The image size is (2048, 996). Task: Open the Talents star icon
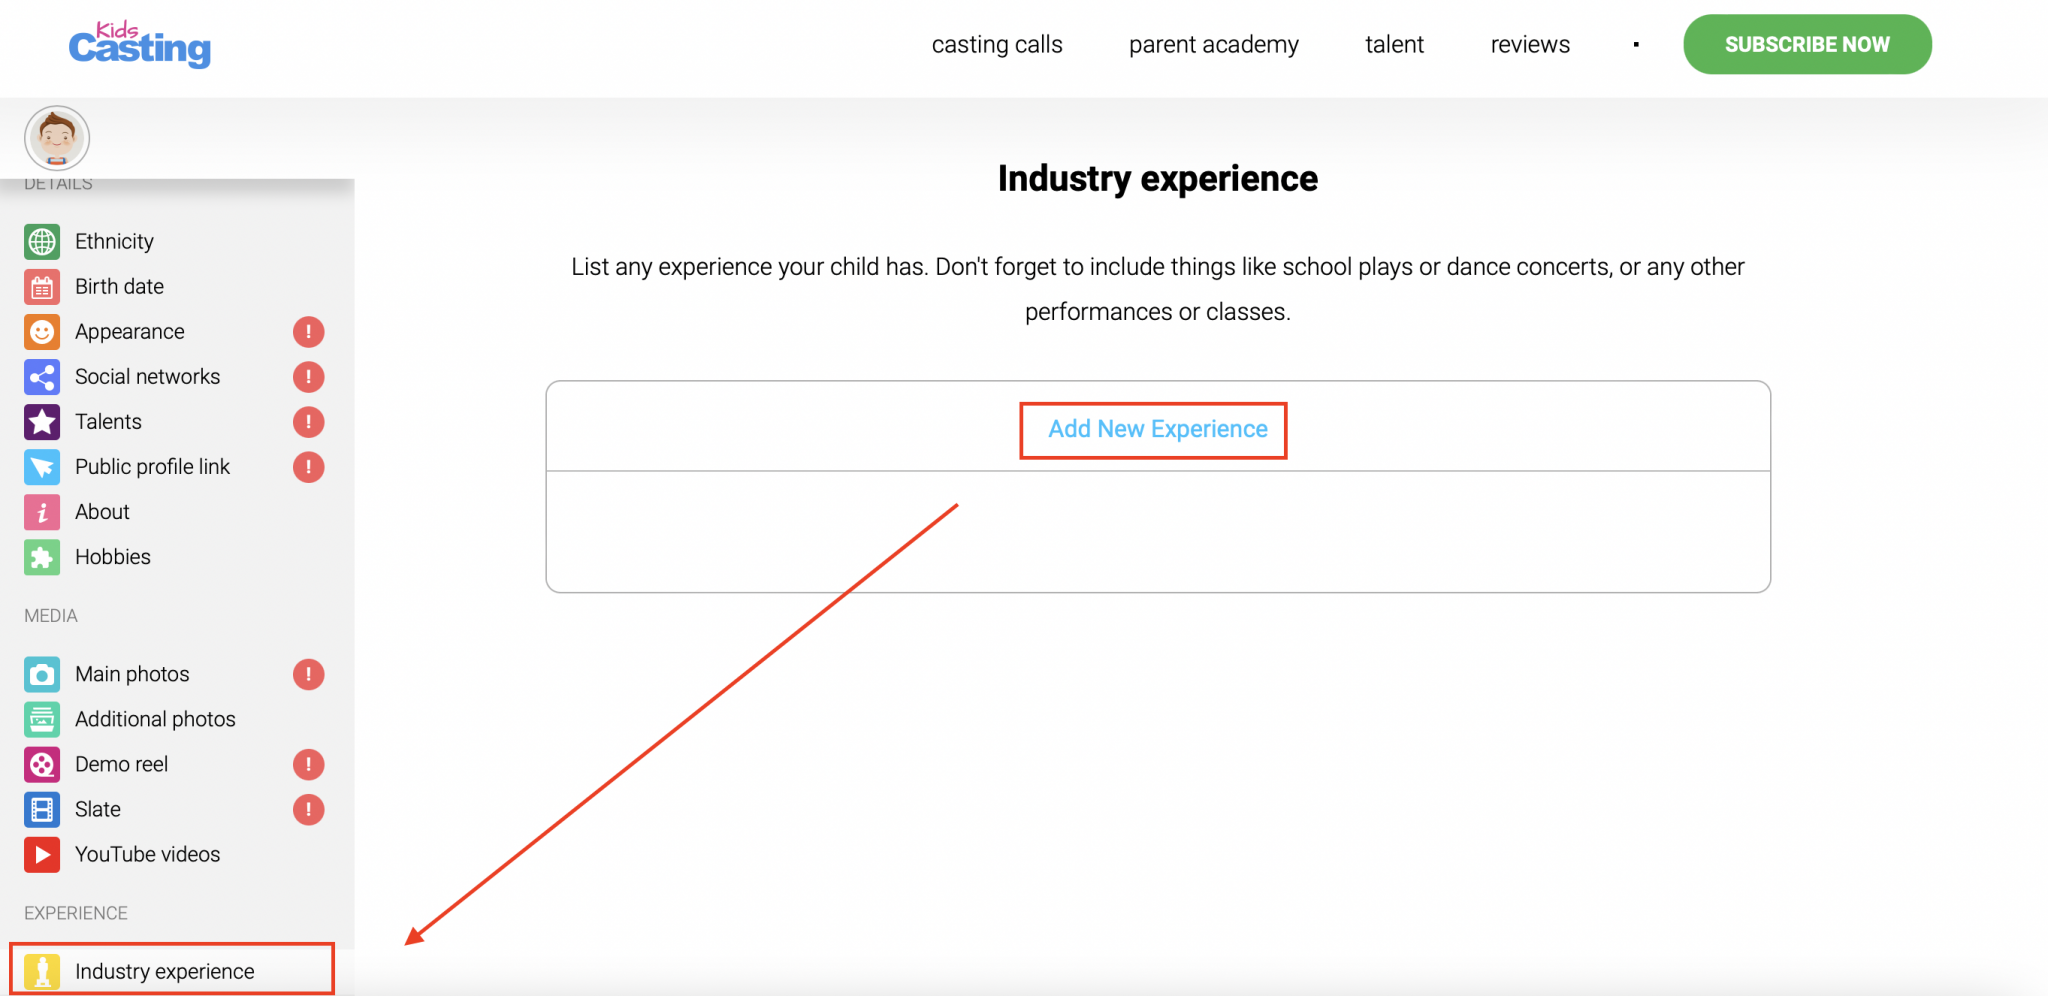click(42, 422)
